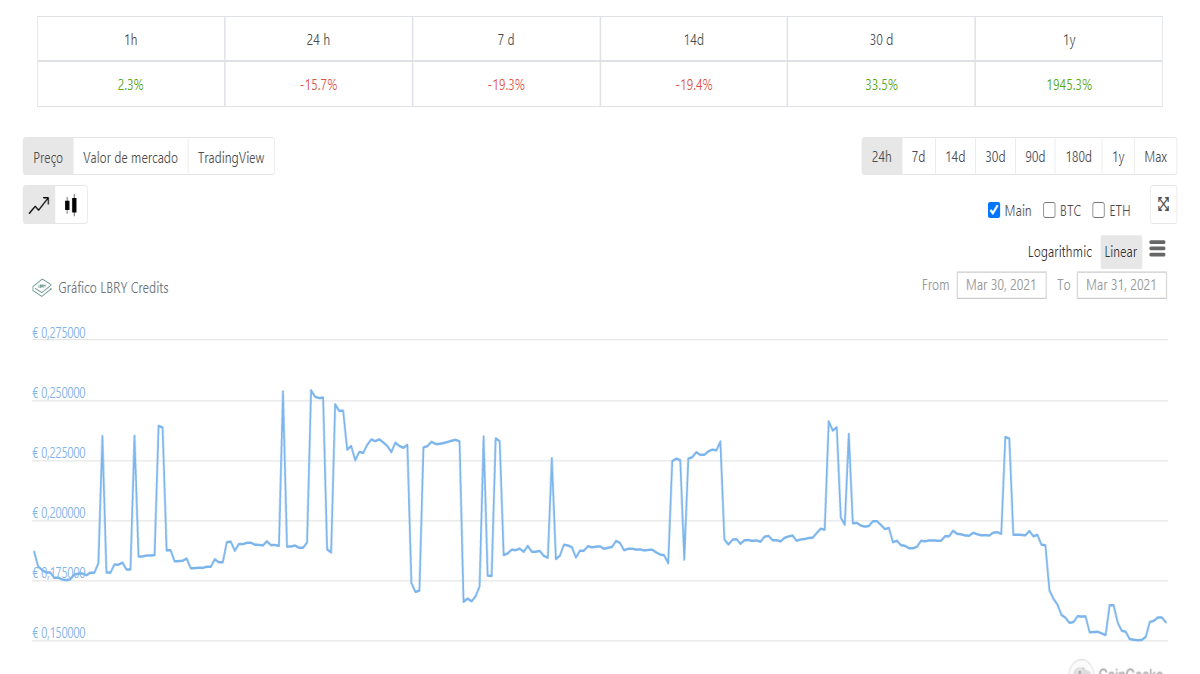The height and width of the screenshot is (674, 1200).
Task: Click the 2.3% one-hour change value
Action: 131,85
